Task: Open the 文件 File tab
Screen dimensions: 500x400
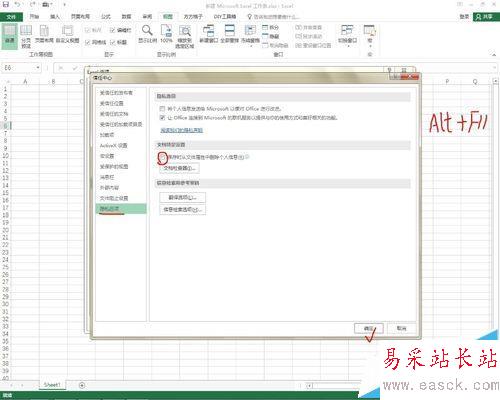Action: [x=11, y=17]
